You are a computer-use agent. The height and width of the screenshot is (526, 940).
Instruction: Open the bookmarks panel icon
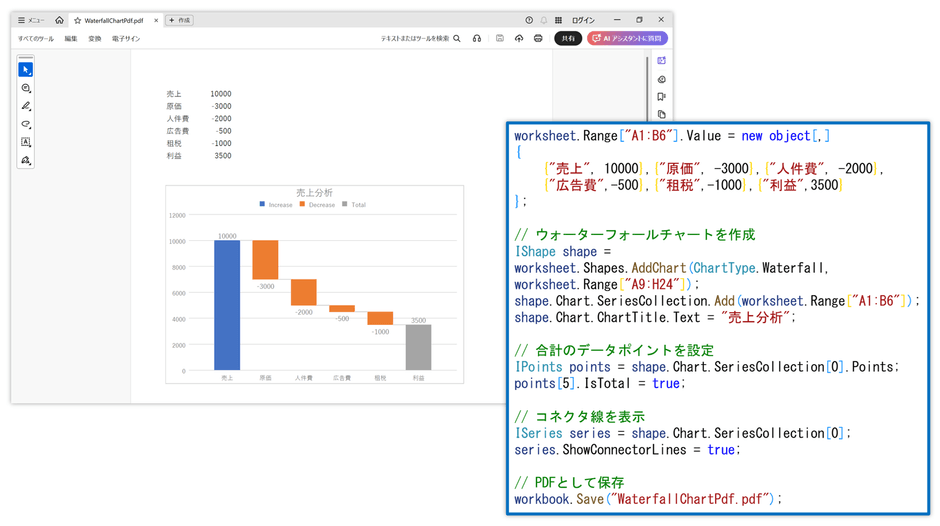pos(662,97)
